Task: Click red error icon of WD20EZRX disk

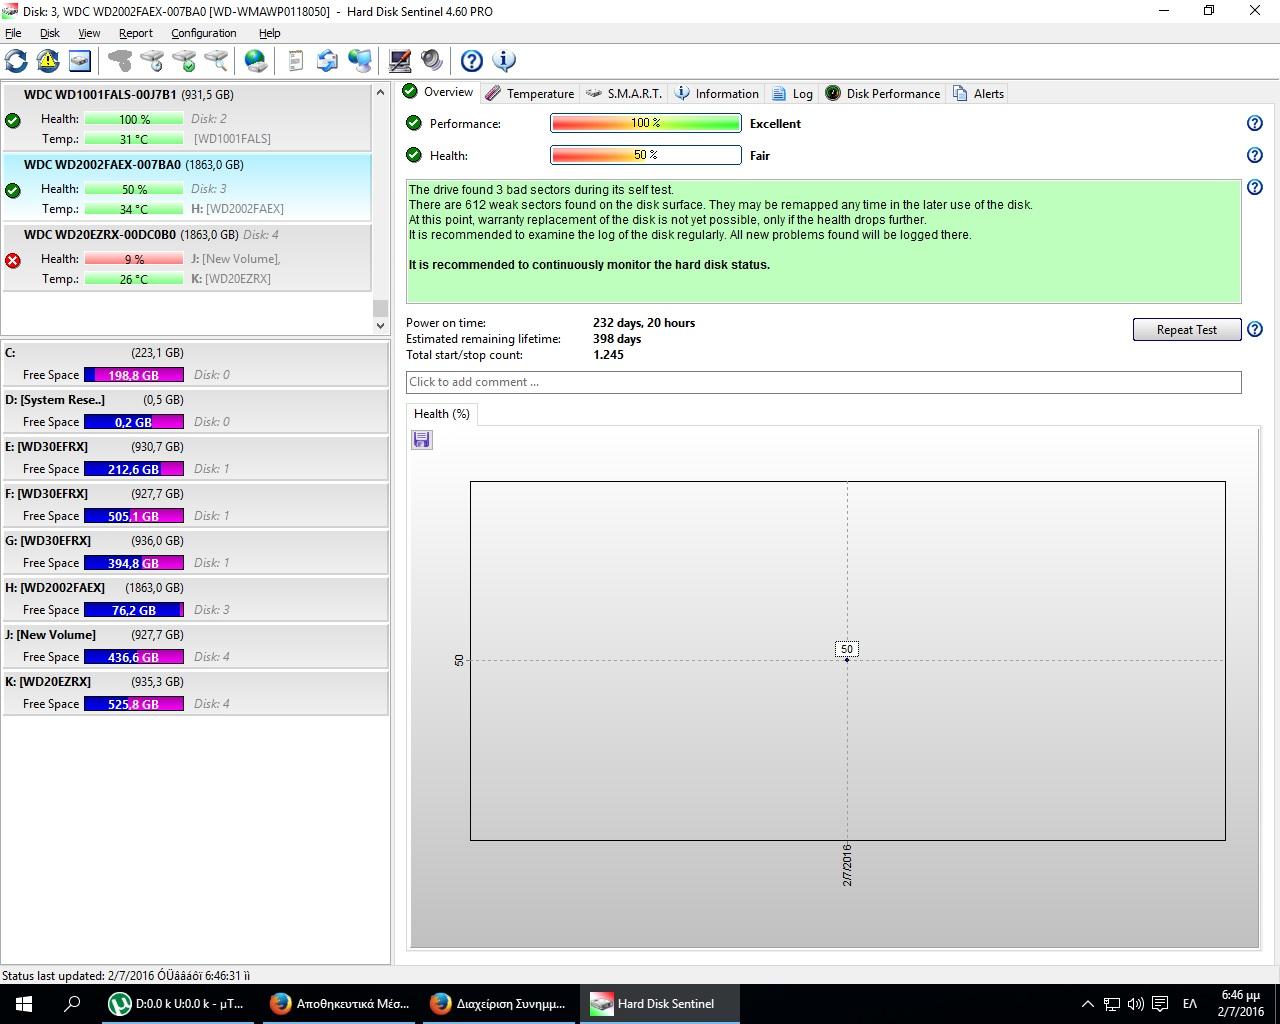Action: pyautogui.click(x=13, y=260)
